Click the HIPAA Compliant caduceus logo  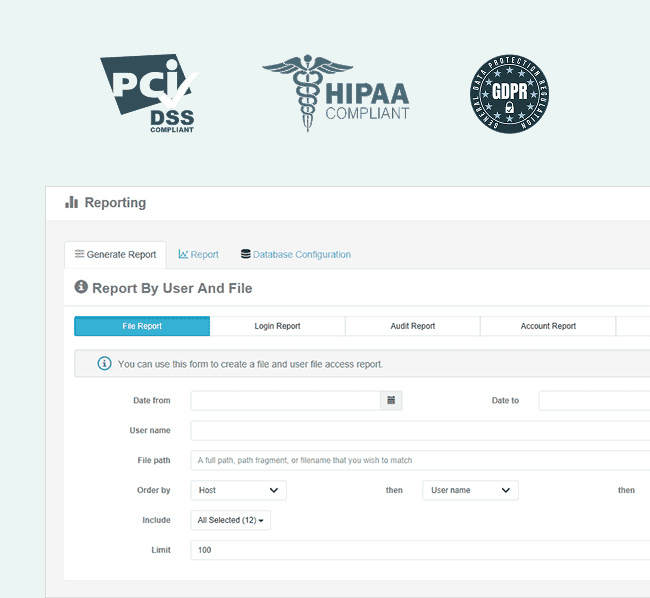click(336, 94)
